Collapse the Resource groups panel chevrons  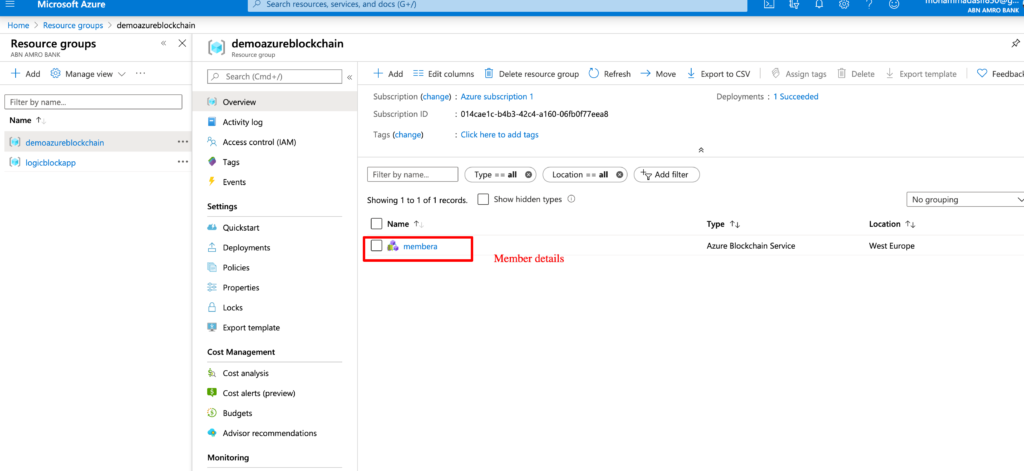coord(163,43)
